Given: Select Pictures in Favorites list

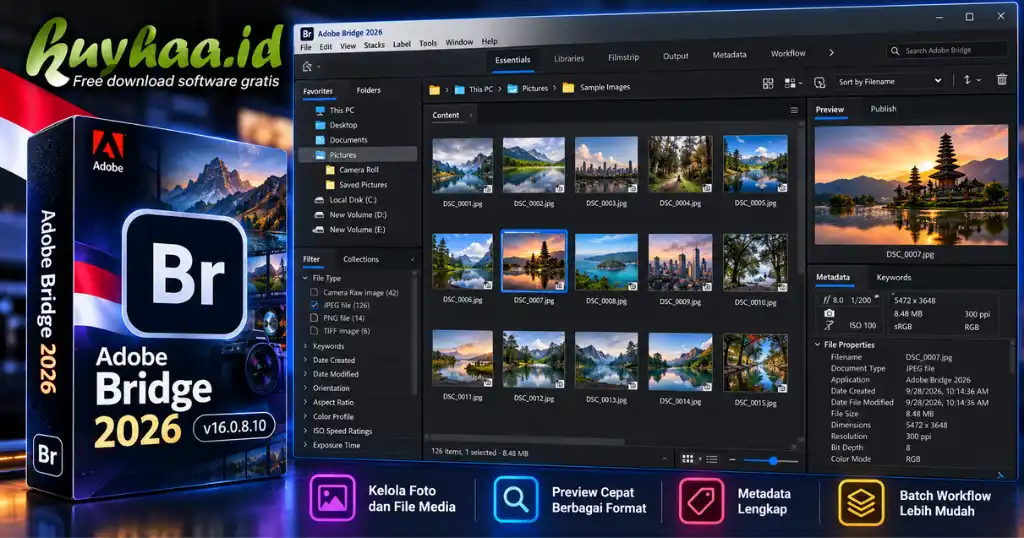Looking at the screenshot, I should 358,155.
